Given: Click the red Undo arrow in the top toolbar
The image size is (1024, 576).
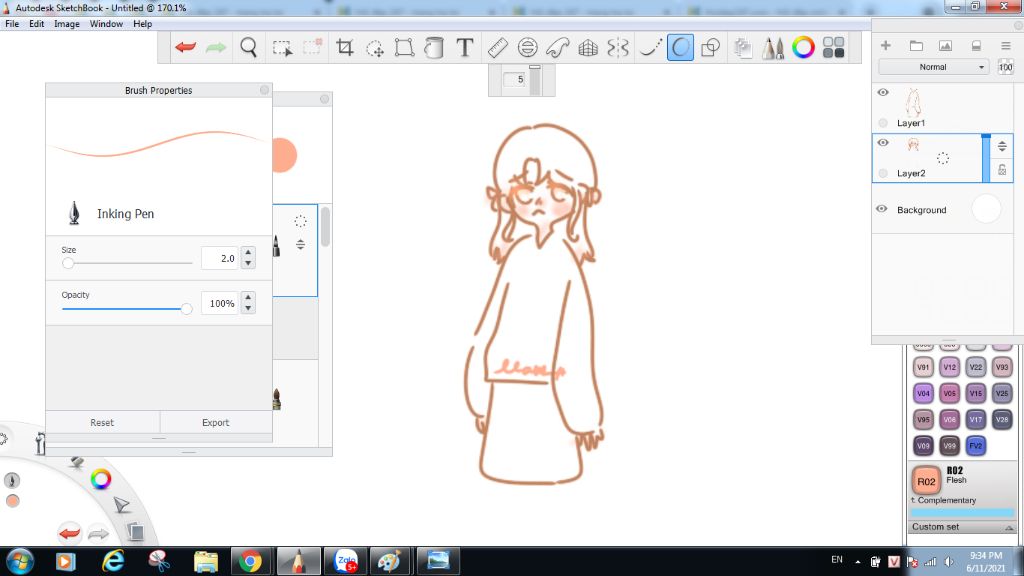Looking at the screenshot, I should 185,47.
